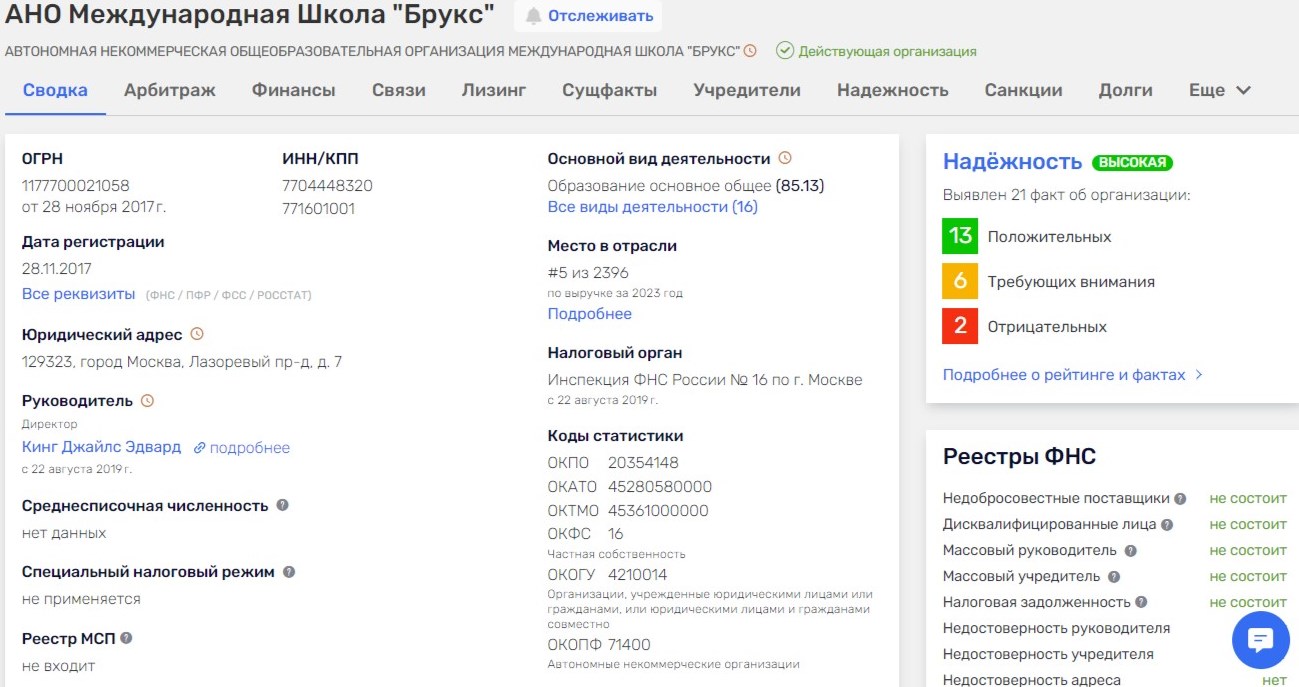The image size is (1299, 687).
Task: Open the Сущфакты tab
Action: (610, 90)
